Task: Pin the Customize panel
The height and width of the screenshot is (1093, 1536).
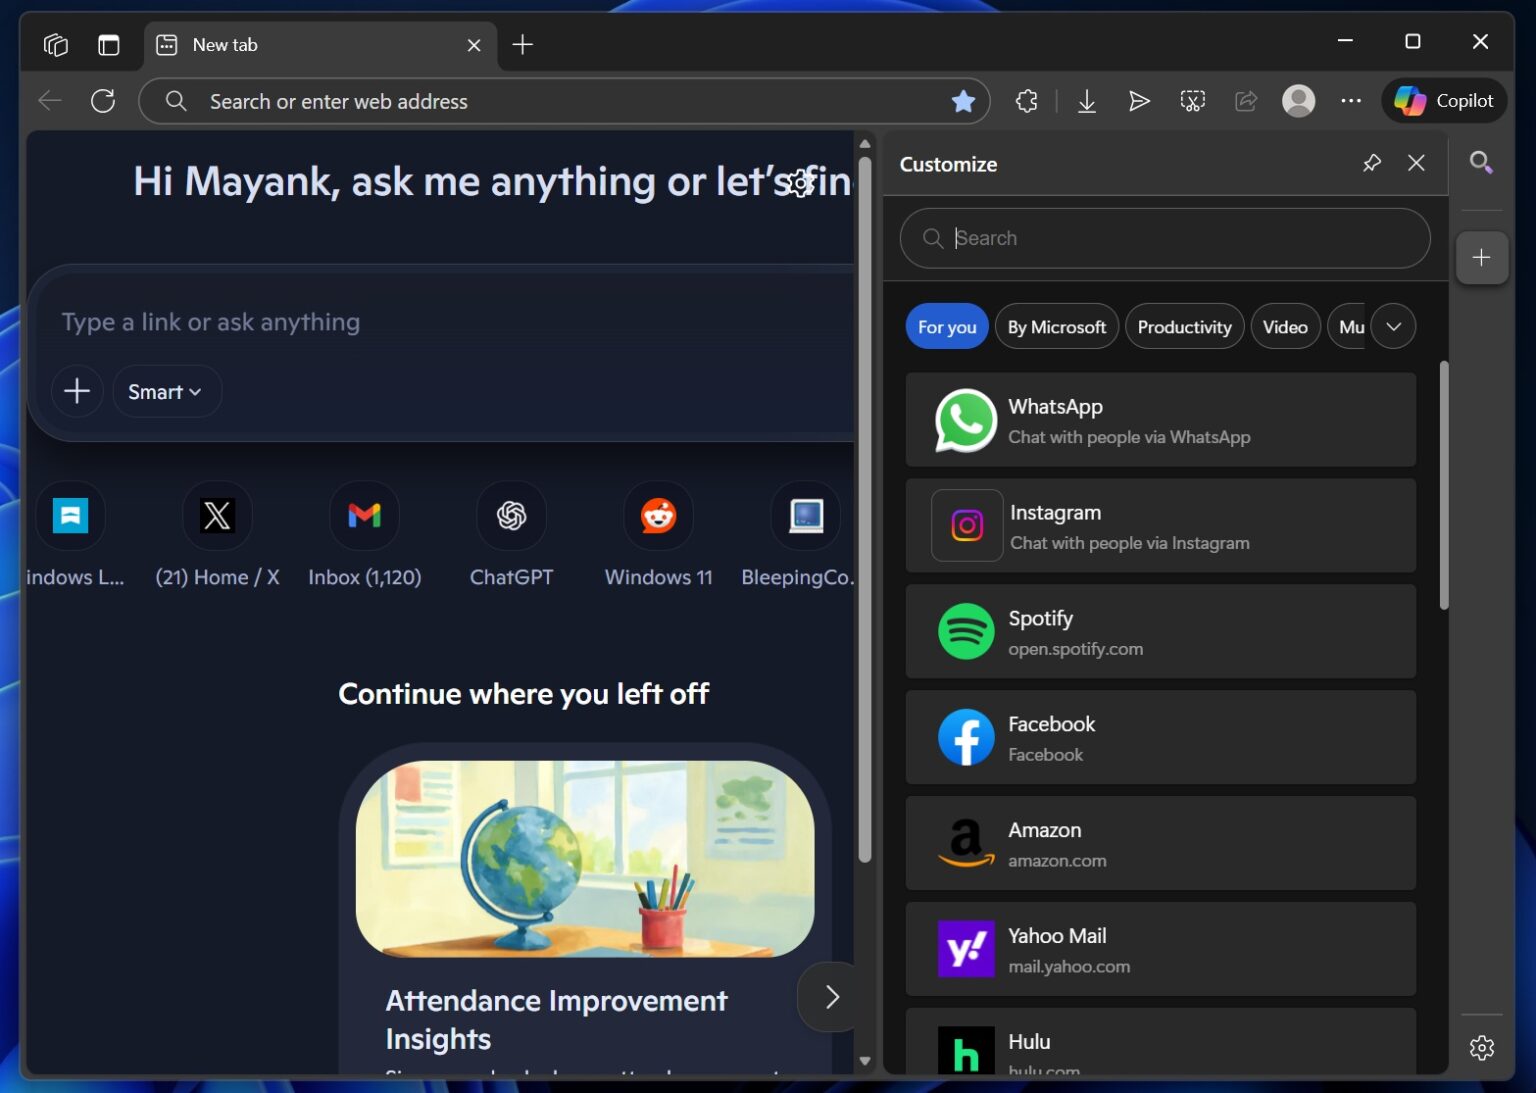Action: pos(1372,162)
